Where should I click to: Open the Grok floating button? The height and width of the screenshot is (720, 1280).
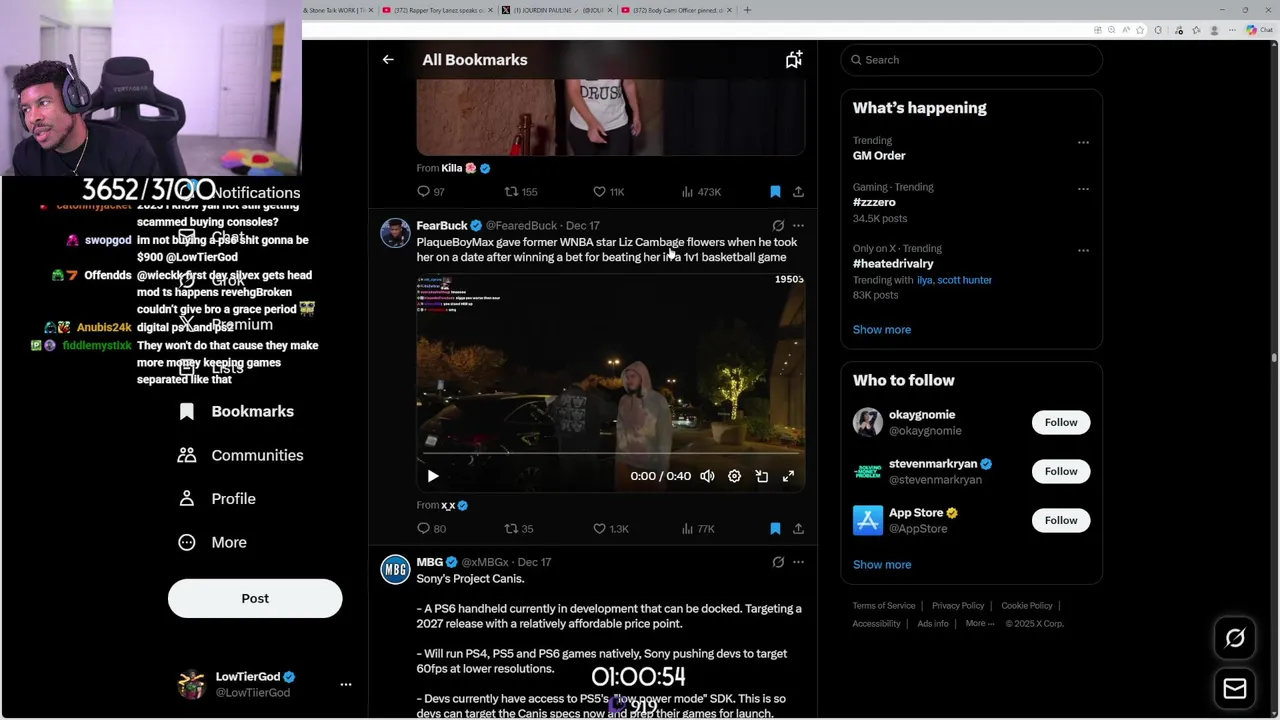pyautogui.click(x=1235, y=638)
